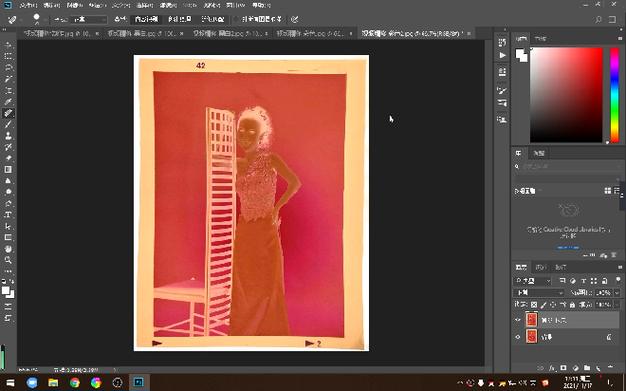Screen dimensions: 626x391
Task: Toggle layer filtering switch
Action: point(618,280)
